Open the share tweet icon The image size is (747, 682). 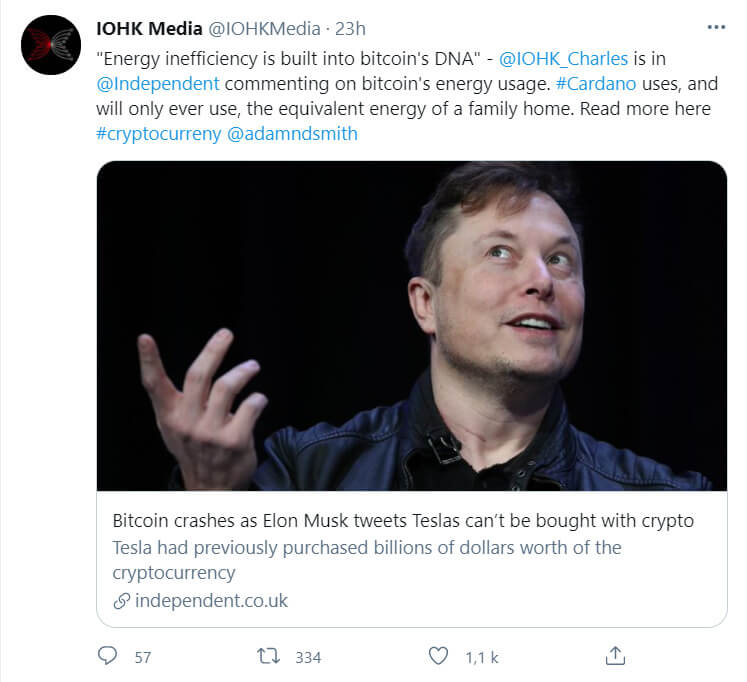tap(616, 656)
